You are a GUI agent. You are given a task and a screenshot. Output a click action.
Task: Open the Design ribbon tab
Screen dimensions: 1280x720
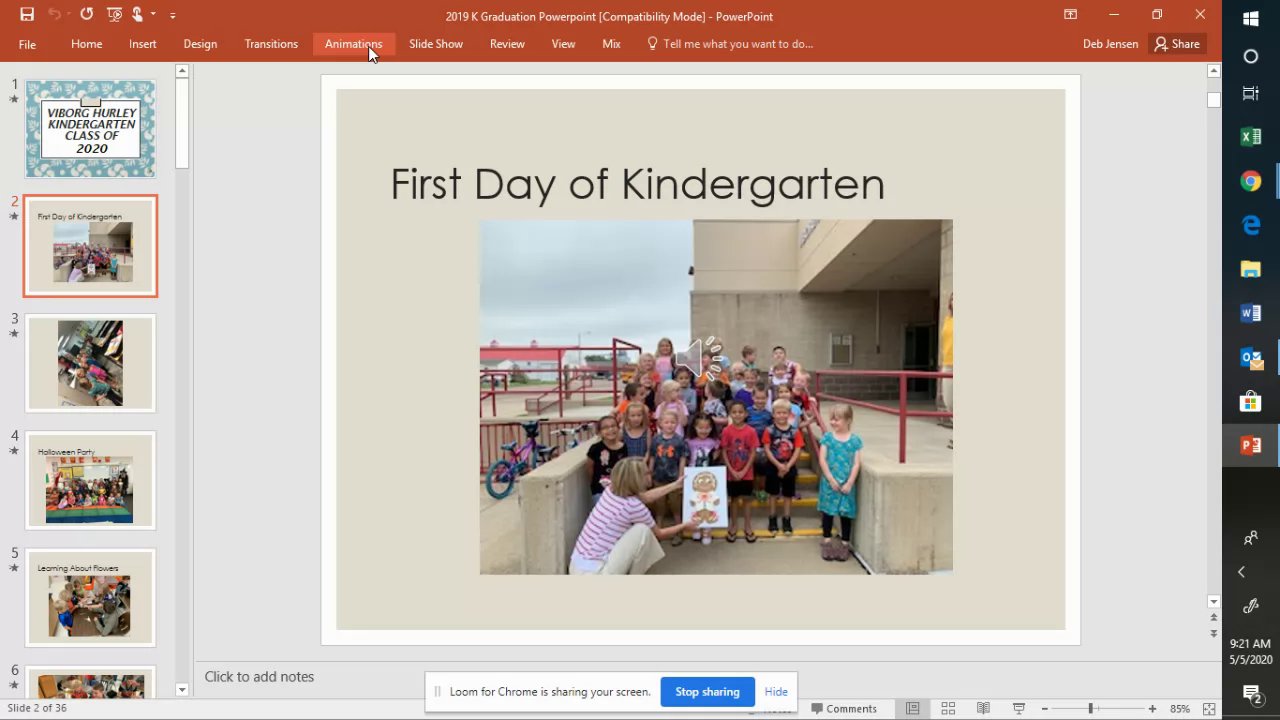pos(200,44)
